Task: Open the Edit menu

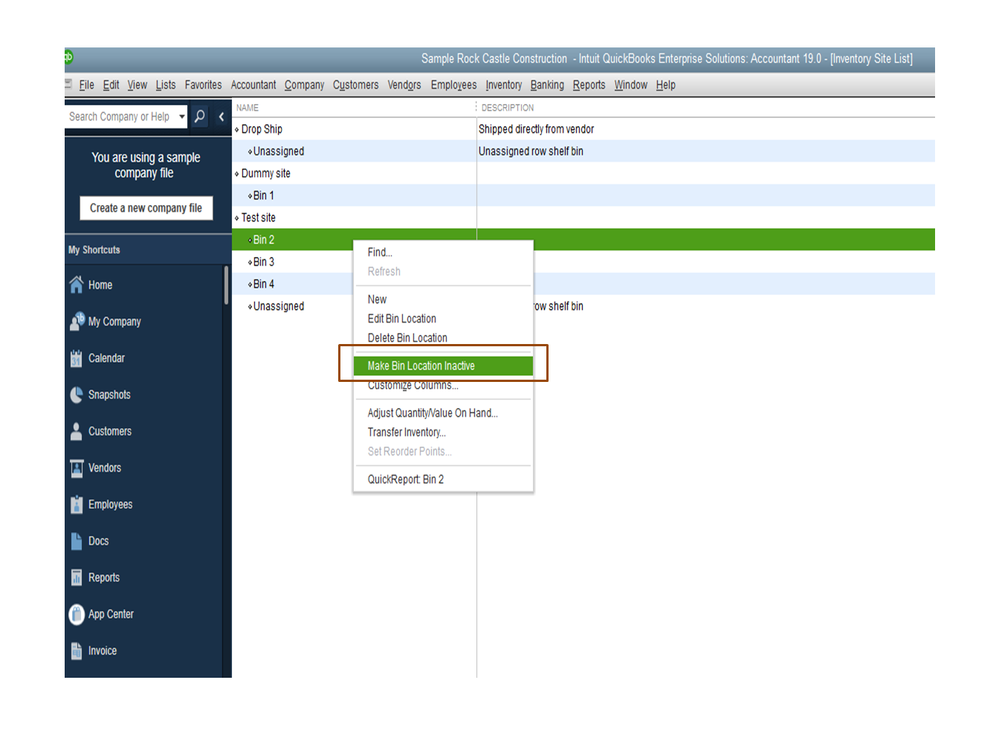Action: tap(111, 85)
